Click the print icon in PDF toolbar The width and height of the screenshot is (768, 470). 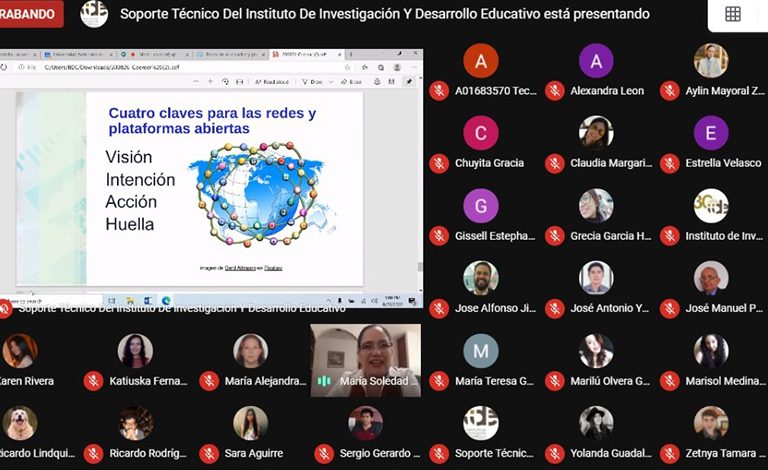(377, 82)
